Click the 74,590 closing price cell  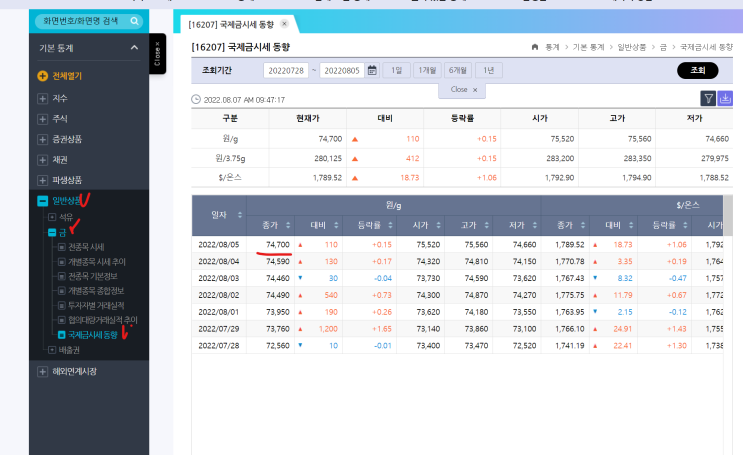point(271,261)
